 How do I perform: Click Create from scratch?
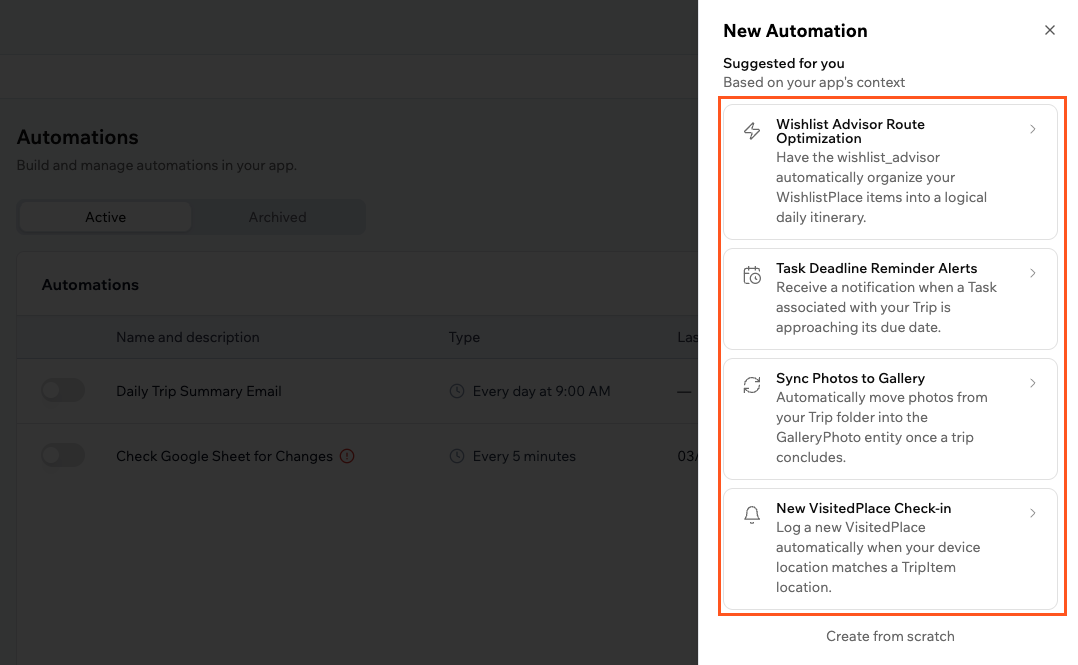[890, 636]
